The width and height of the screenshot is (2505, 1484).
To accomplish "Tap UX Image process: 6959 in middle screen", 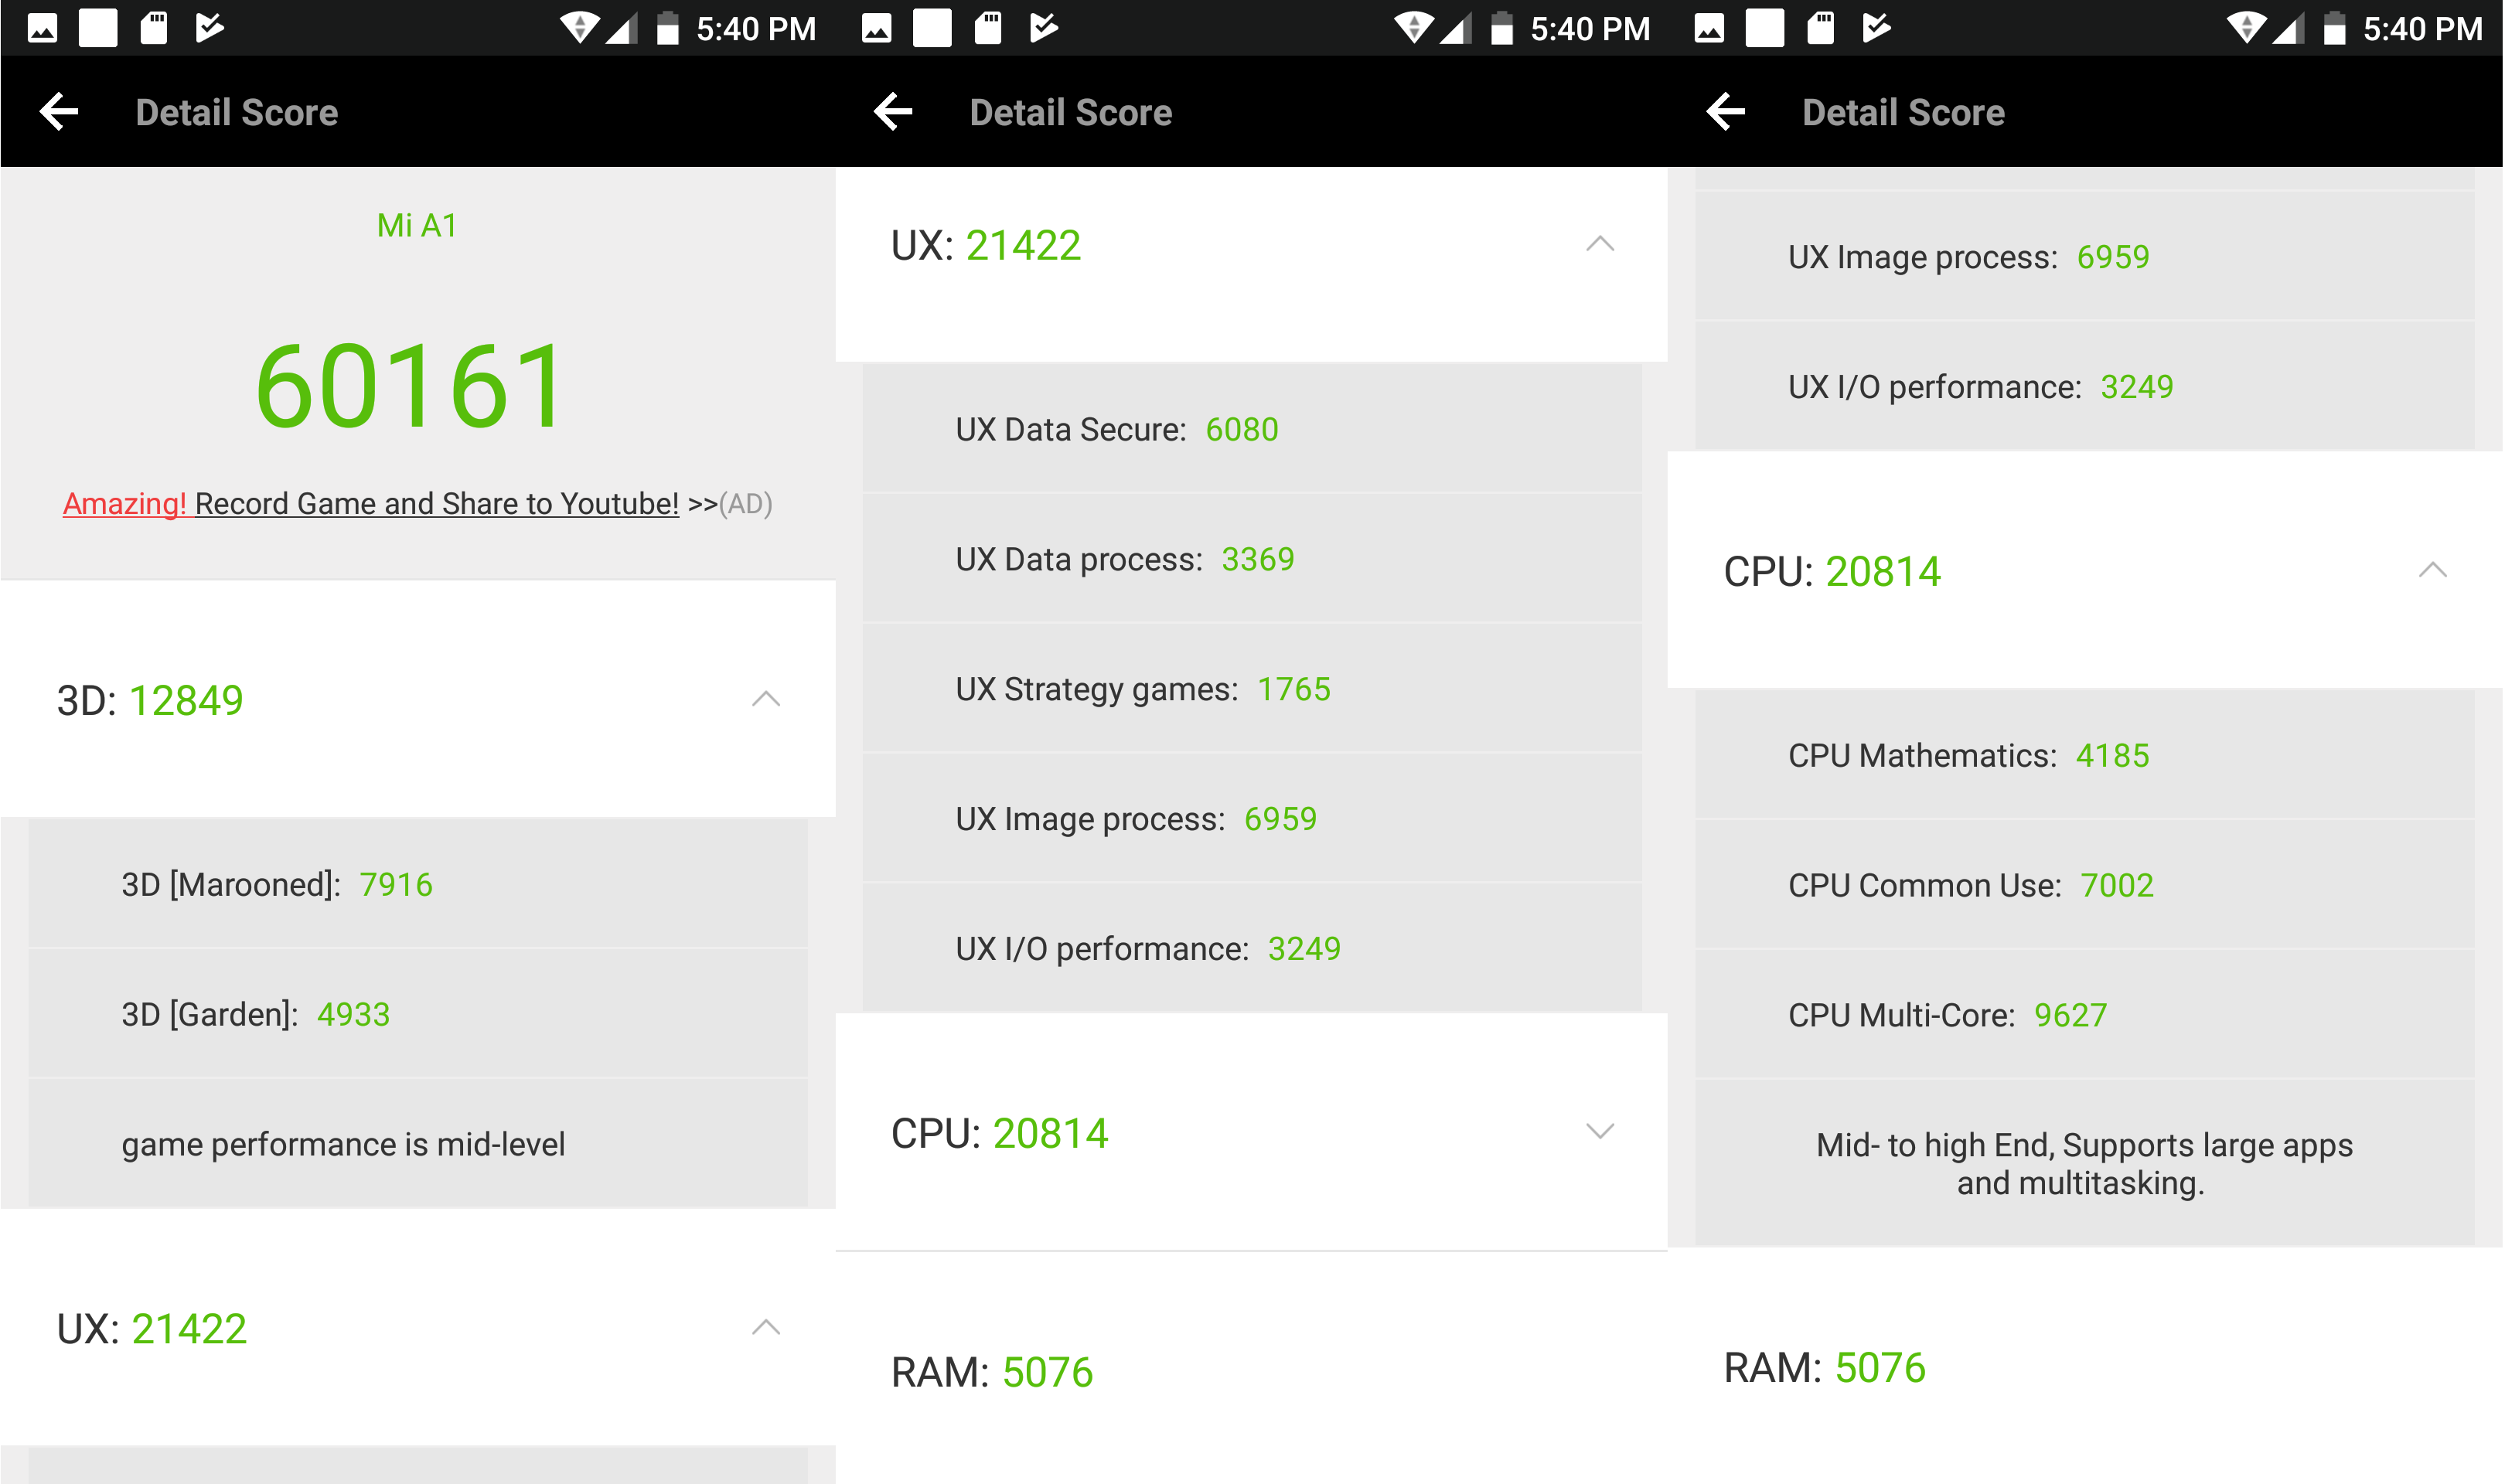I will [1252, 818].
